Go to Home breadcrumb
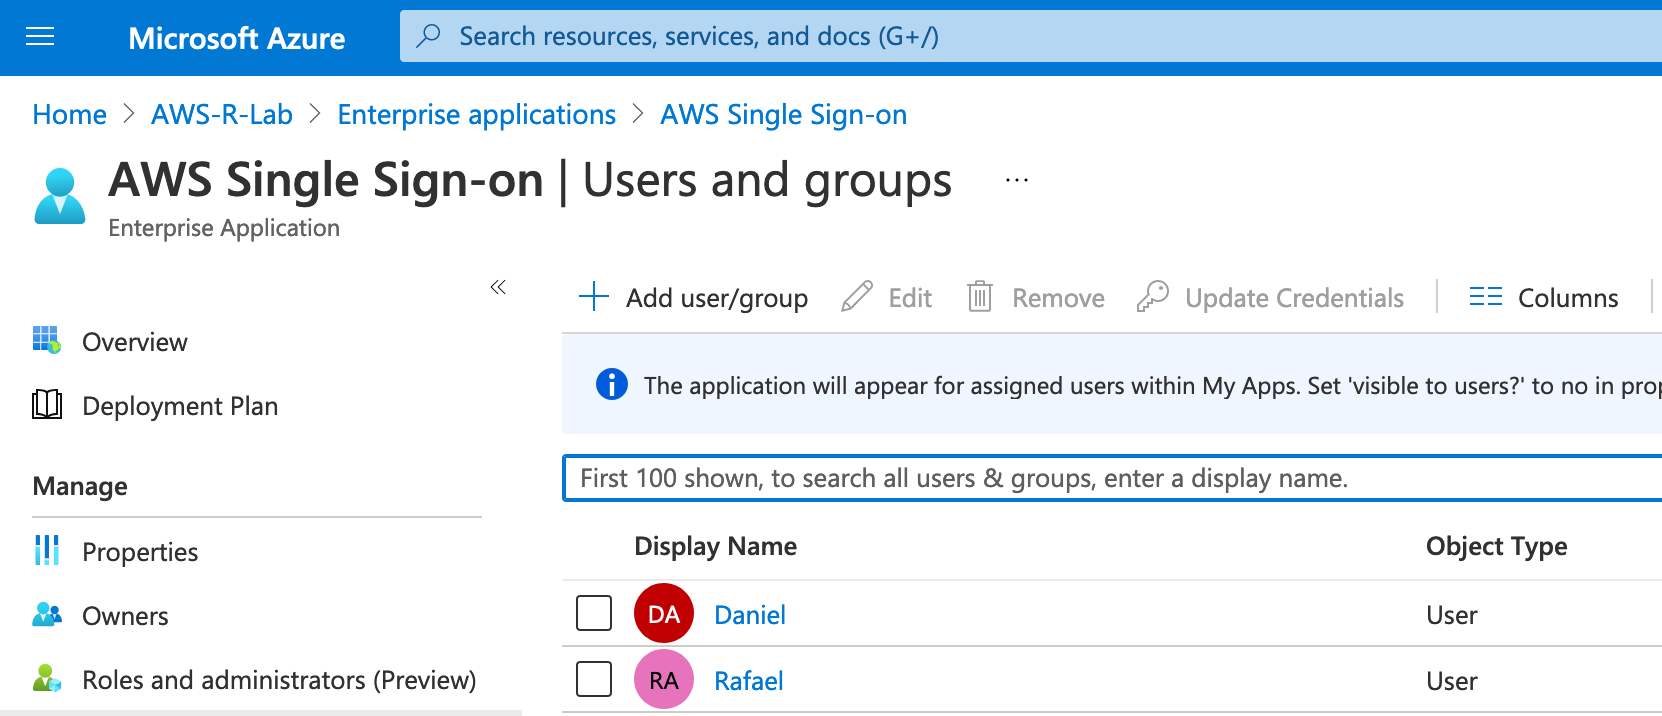The width and height of the screenshot is (1662, 716). point(69,114)
